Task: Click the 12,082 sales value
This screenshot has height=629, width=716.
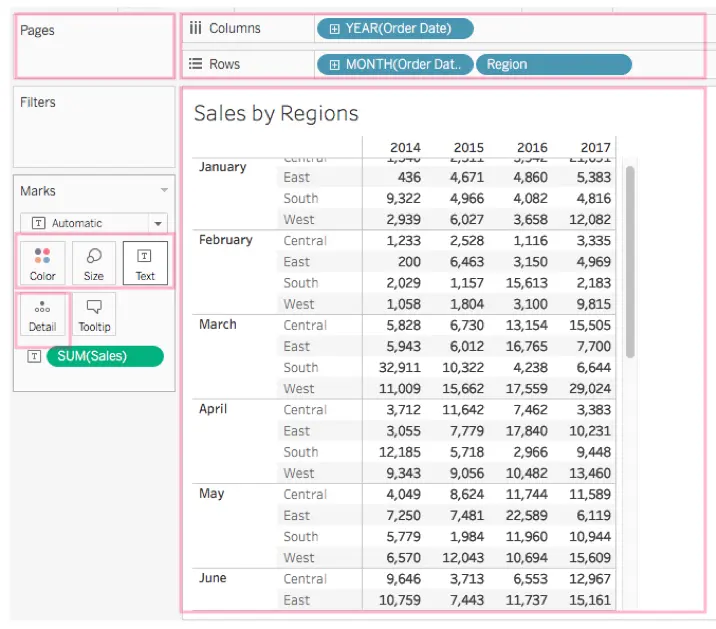Action: [590, 220]
